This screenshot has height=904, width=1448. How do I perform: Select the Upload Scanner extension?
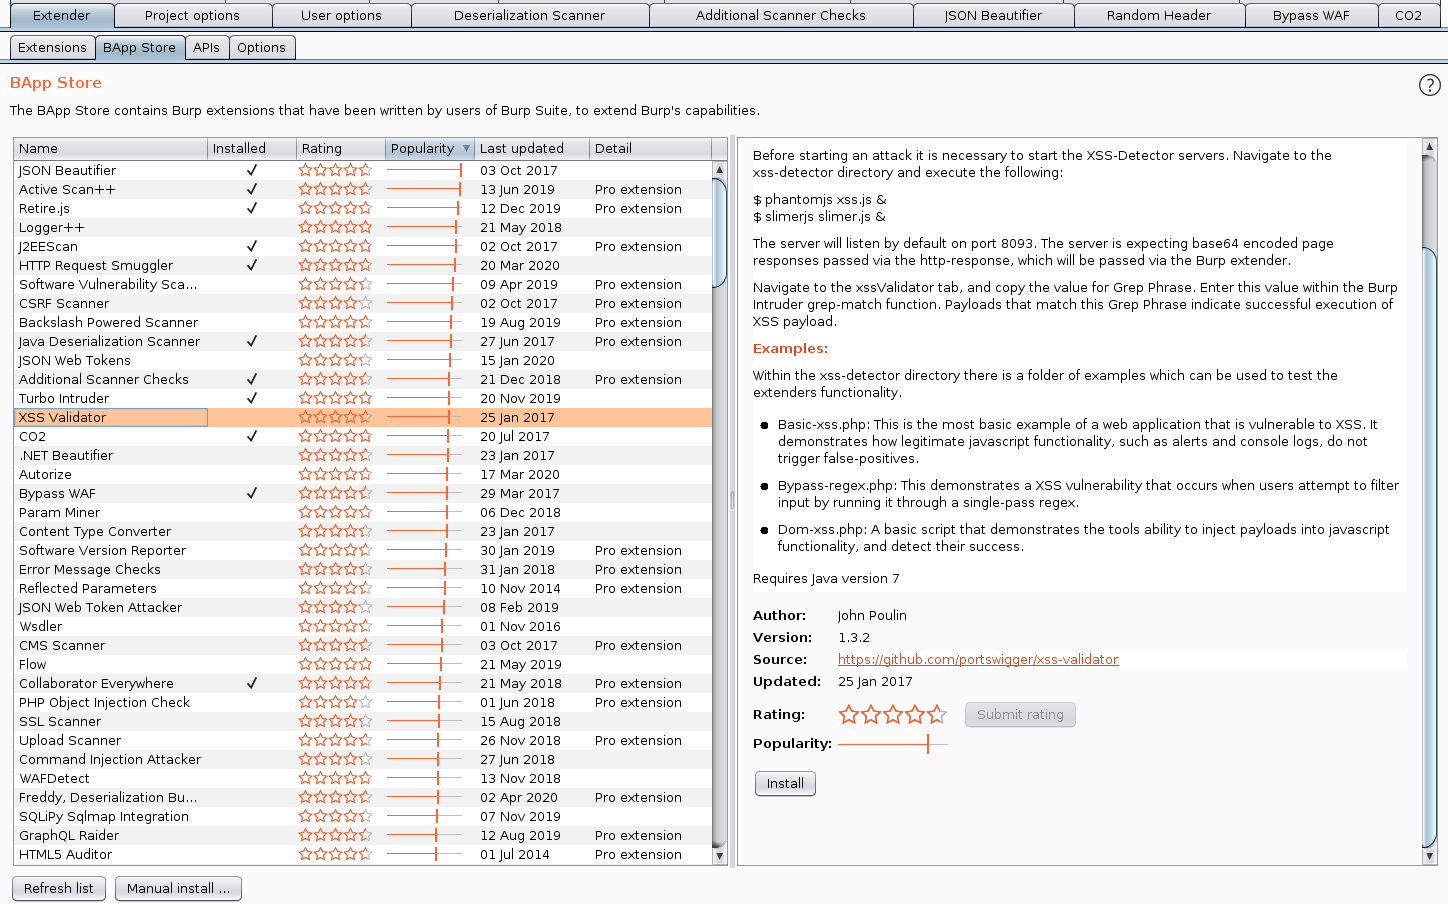[x=363, y=740]
